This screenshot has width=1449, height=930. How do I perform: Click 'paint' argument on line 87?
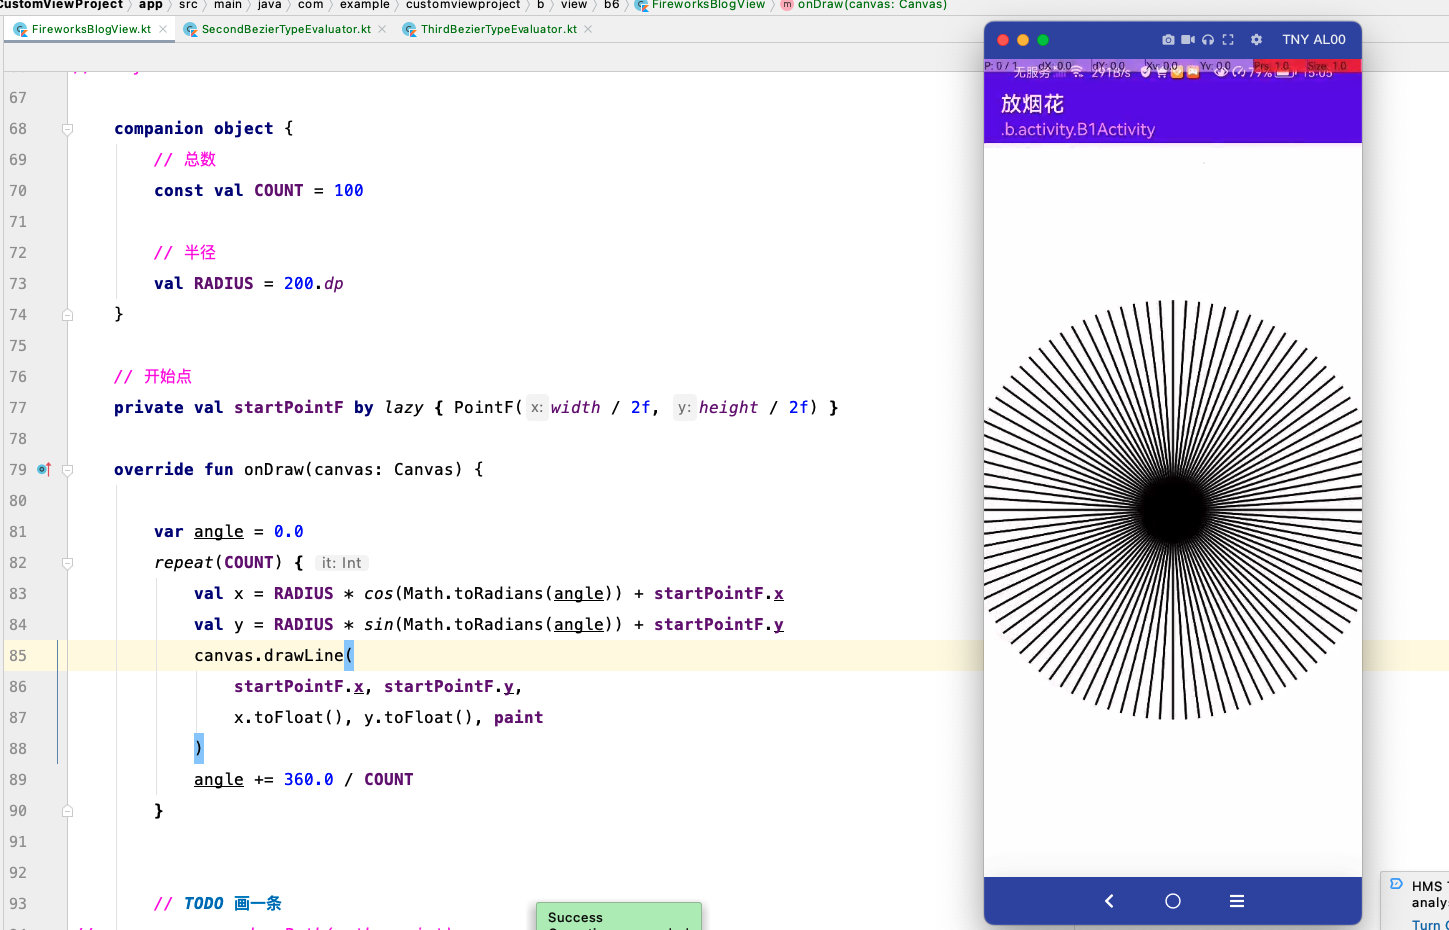tap(518, 718)
